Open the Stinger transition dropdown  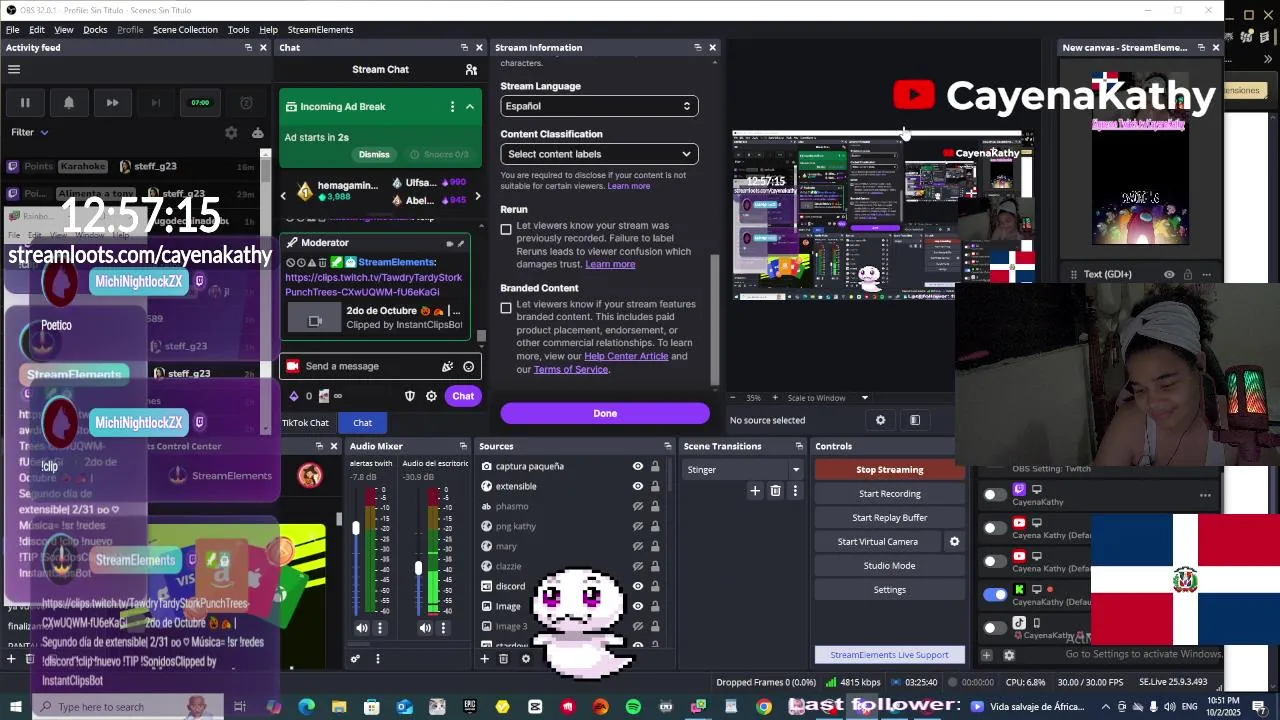point(744,469)
